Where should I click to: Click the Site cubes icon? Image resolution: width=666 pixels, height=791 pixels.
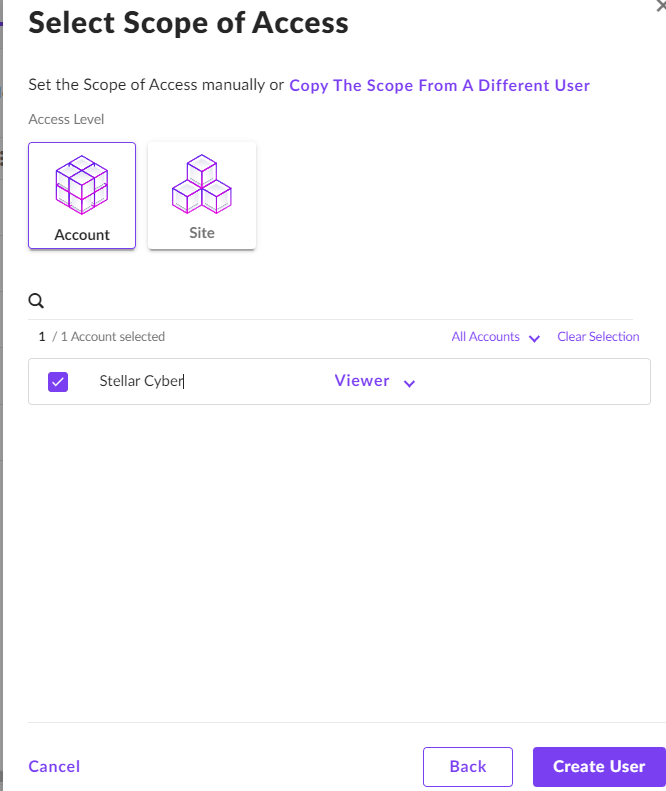coord(202,183)
